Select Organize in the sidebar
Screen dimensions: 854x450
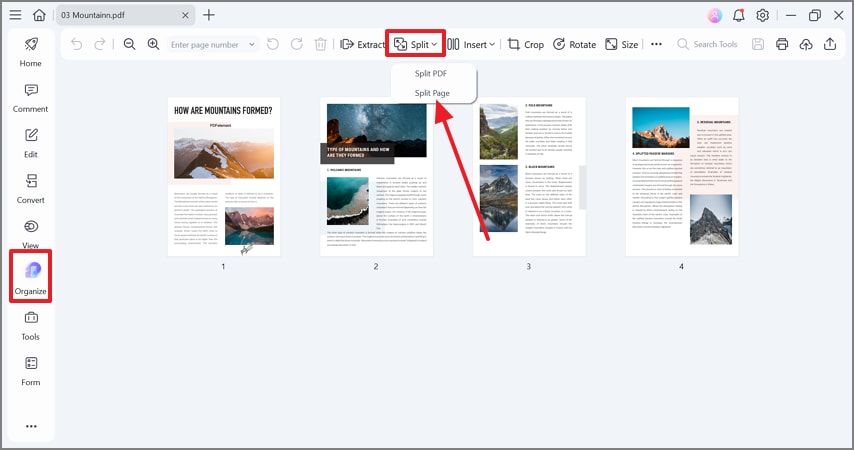click(30, 276)
